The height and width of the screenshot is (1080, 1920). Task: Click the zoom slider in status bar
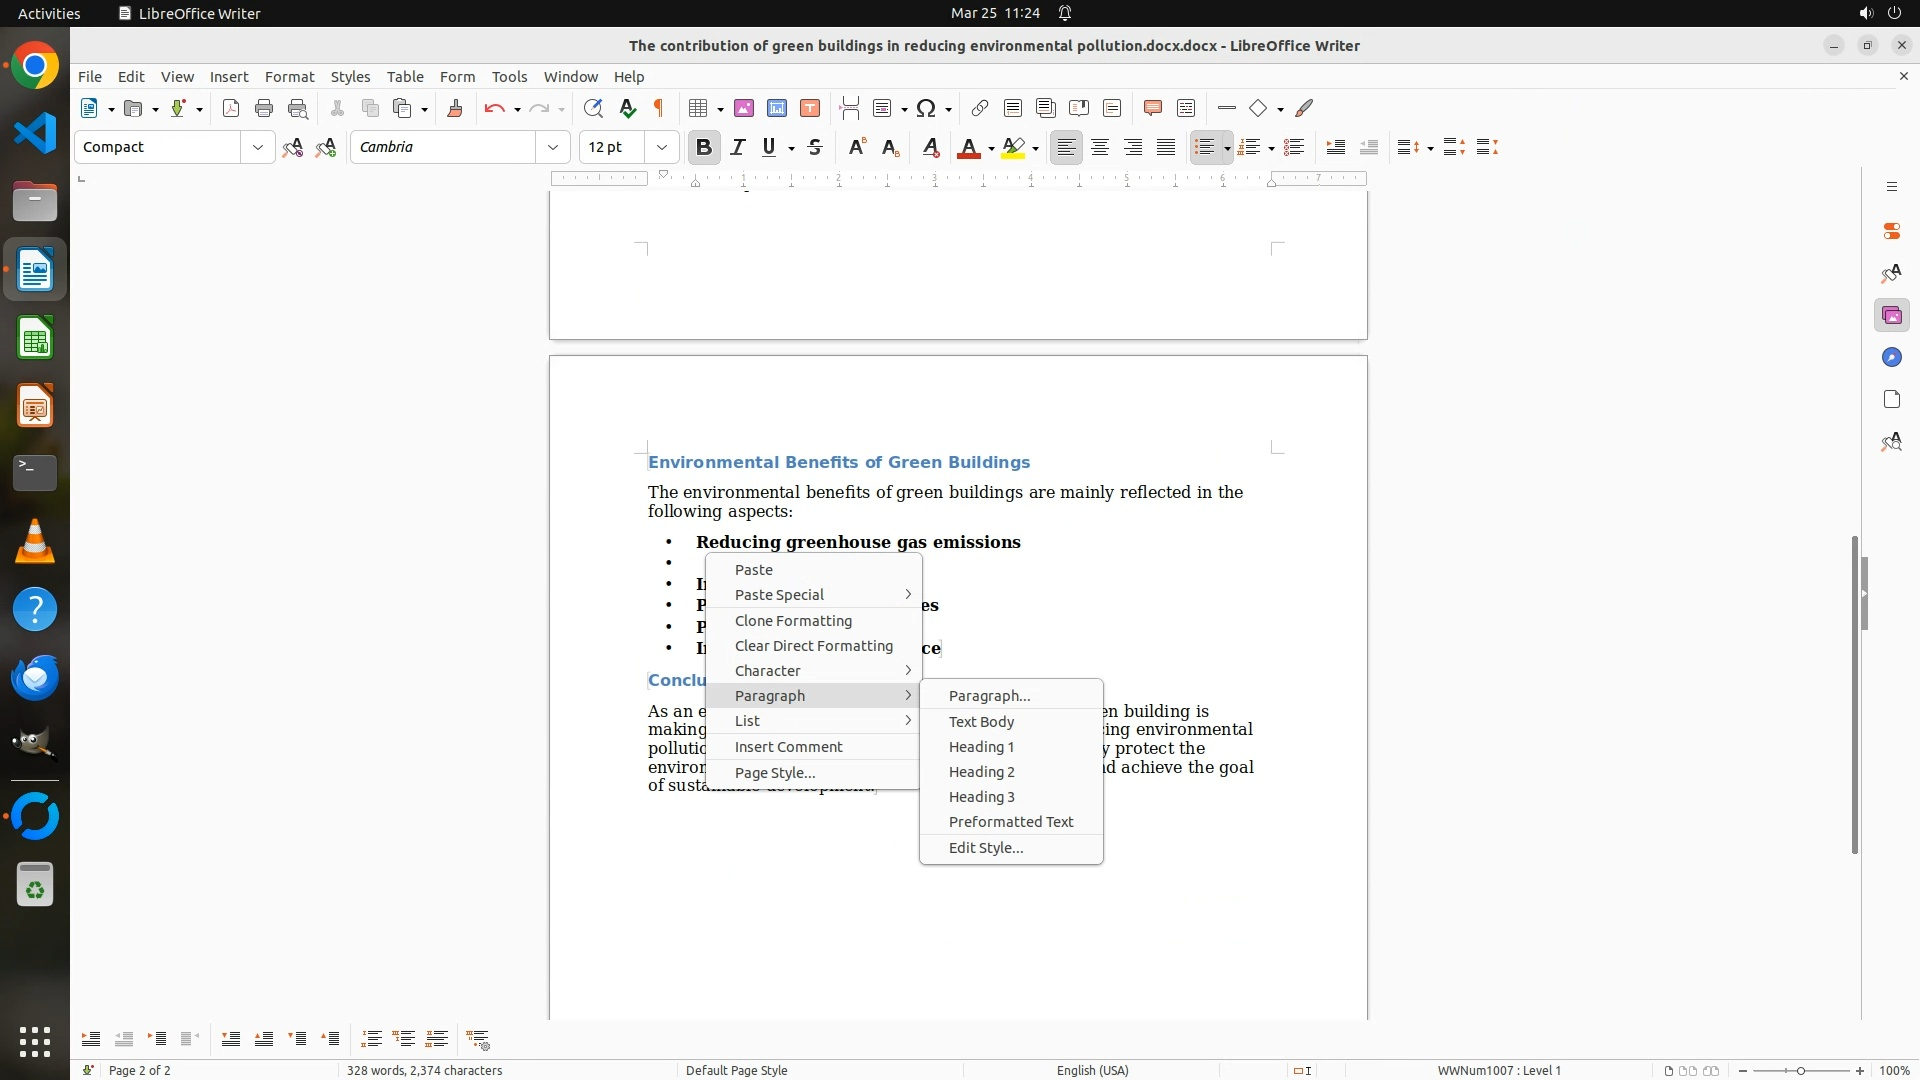[x=1801, y=1071]
